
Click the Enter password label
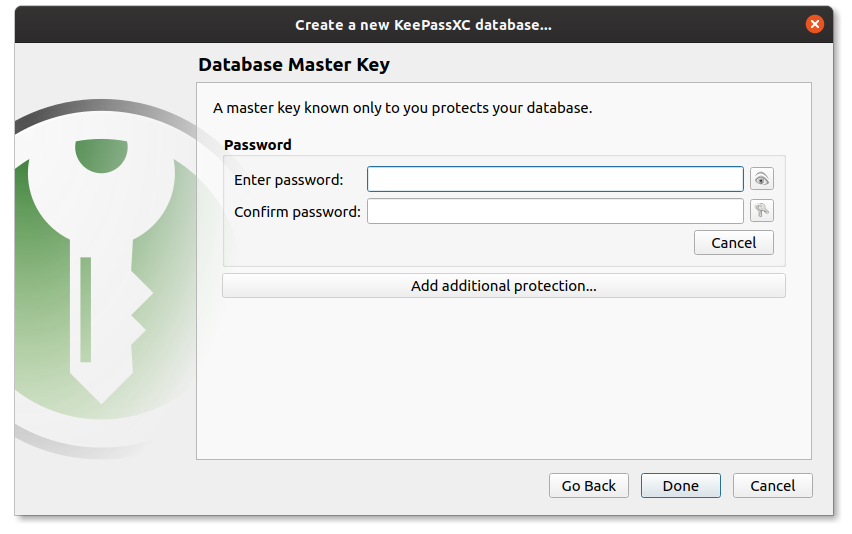(x=288, y=180)
